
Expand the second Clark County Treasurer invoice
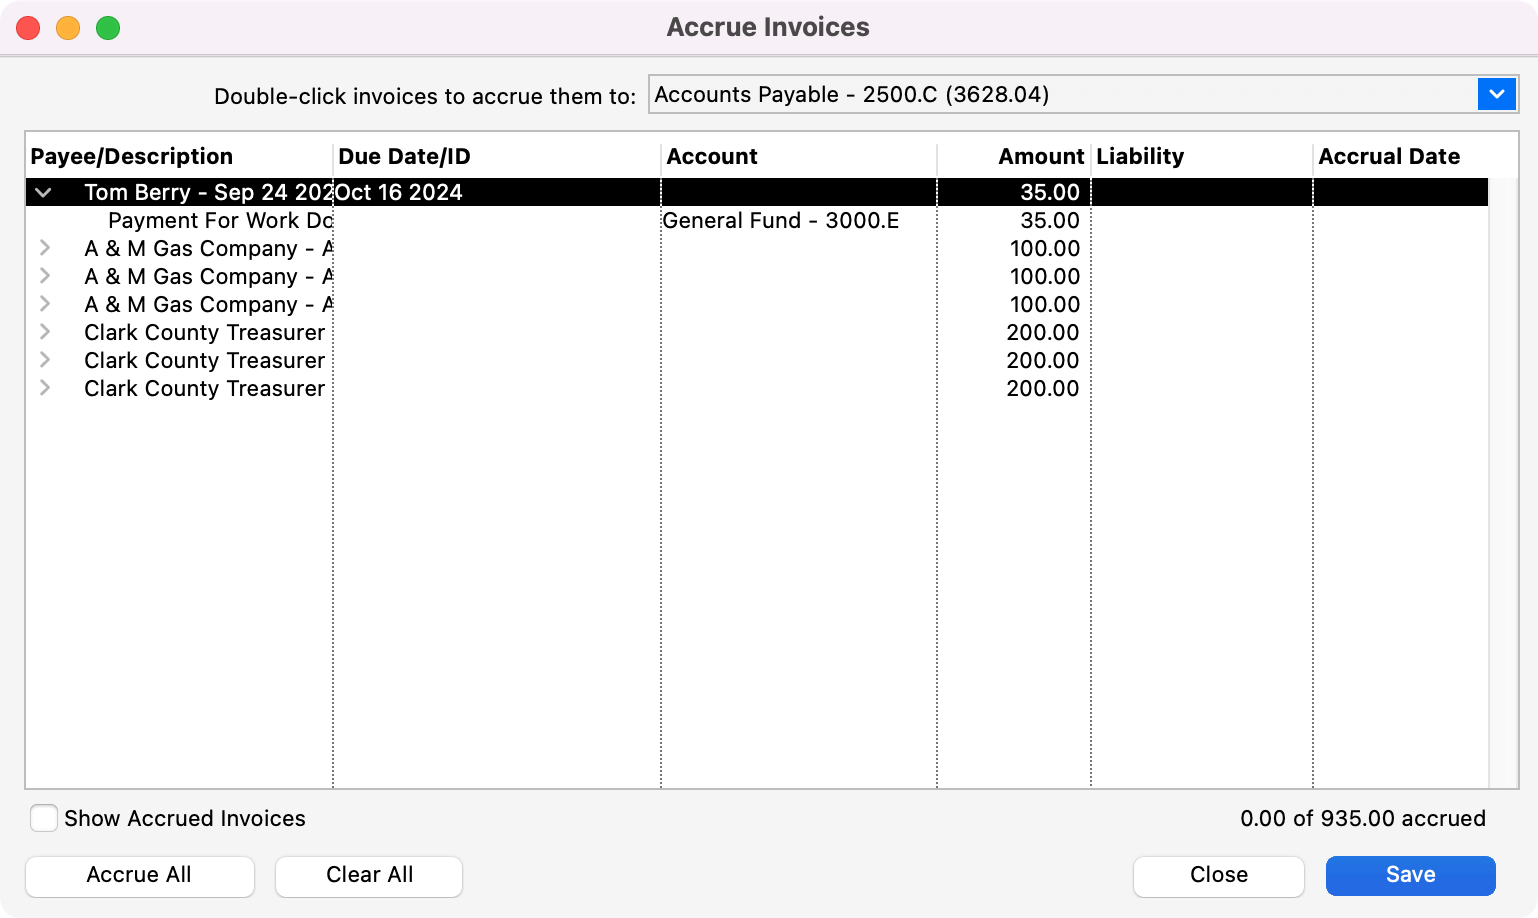pos(45,360)
